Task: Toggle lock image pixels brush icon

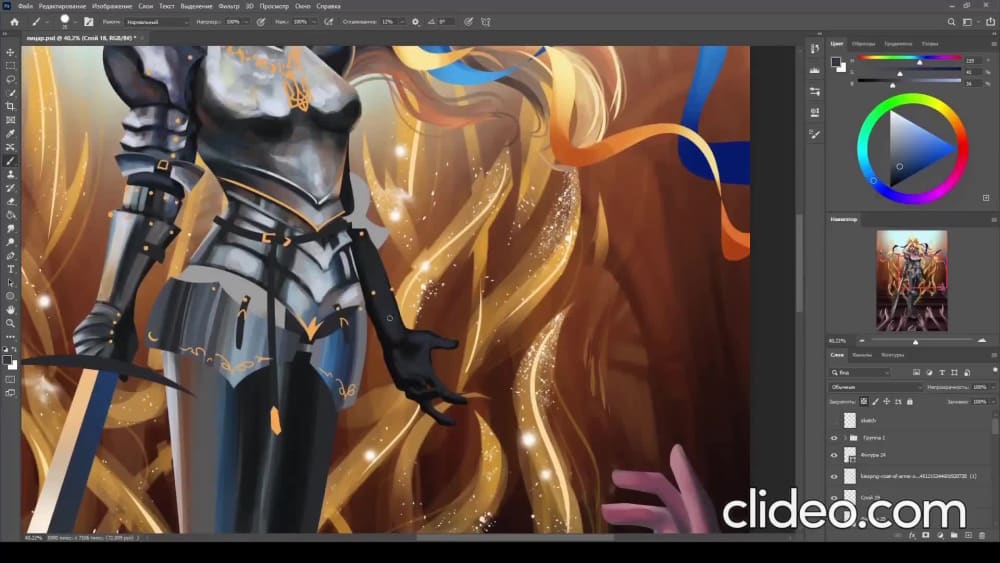Action: [x=875, y=402]
